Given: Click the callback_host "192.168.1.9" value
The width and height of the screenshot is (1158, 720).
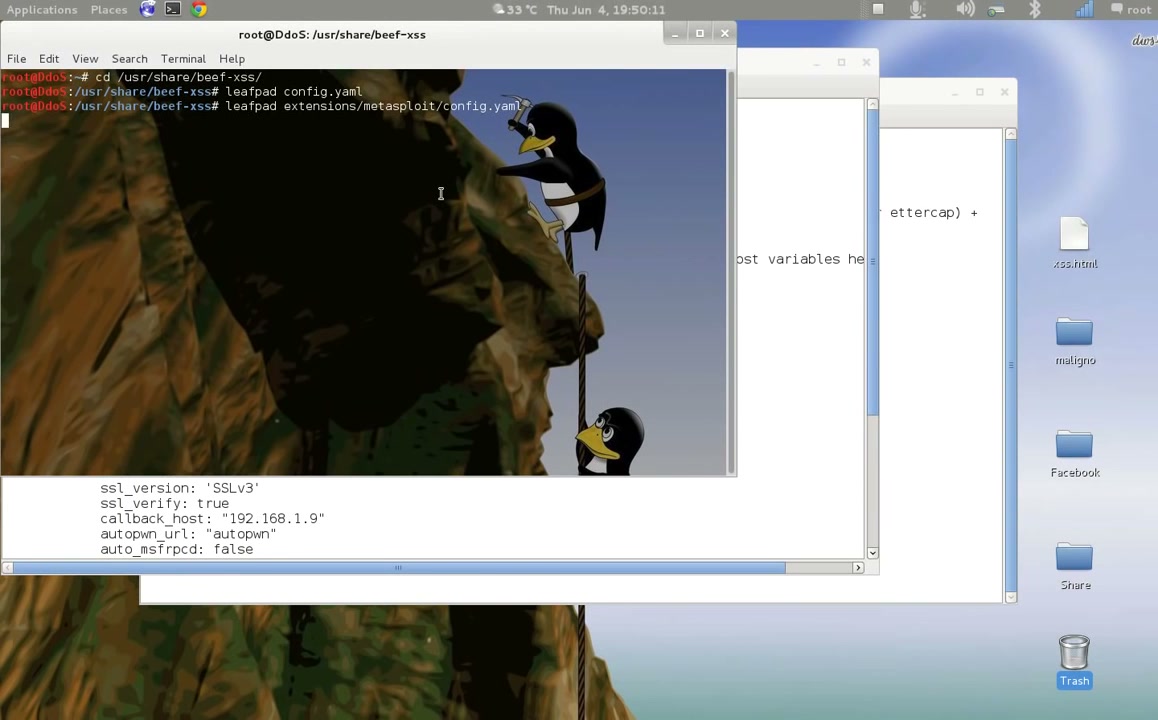Looking at the screenshot, I should 273,518.
